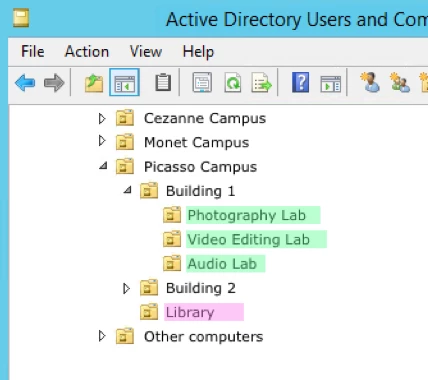
Task: Click the Cezanne Campus OU folder icon
Action: (125, 118)
